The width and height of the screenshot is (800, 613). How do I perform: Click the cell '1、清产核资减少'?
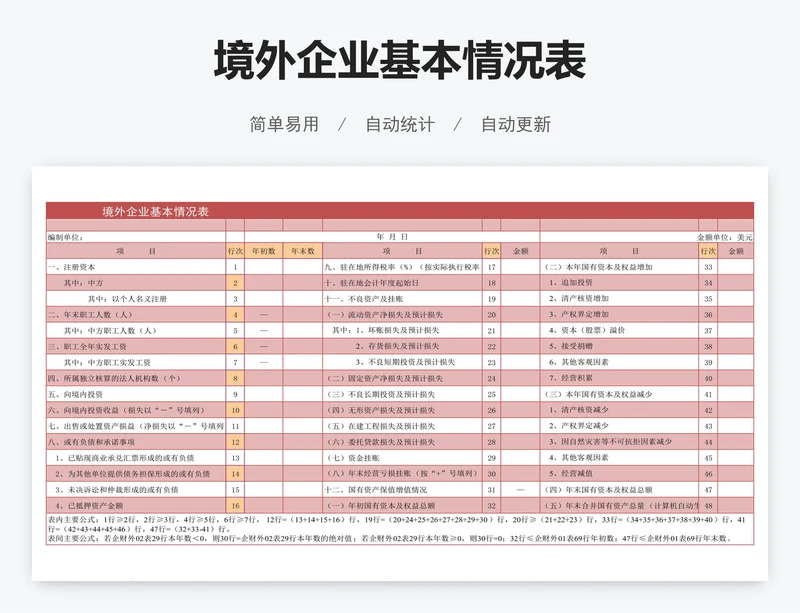point(619,410)
